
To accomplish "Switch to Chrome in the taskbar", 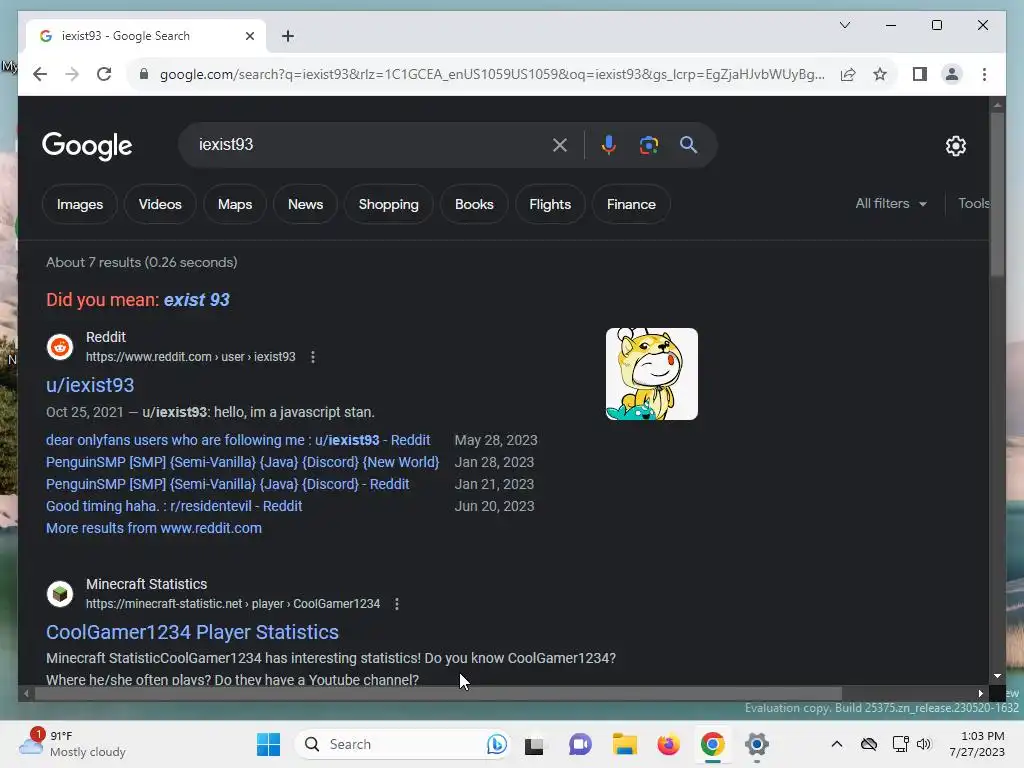I will (x=712, y=744).
